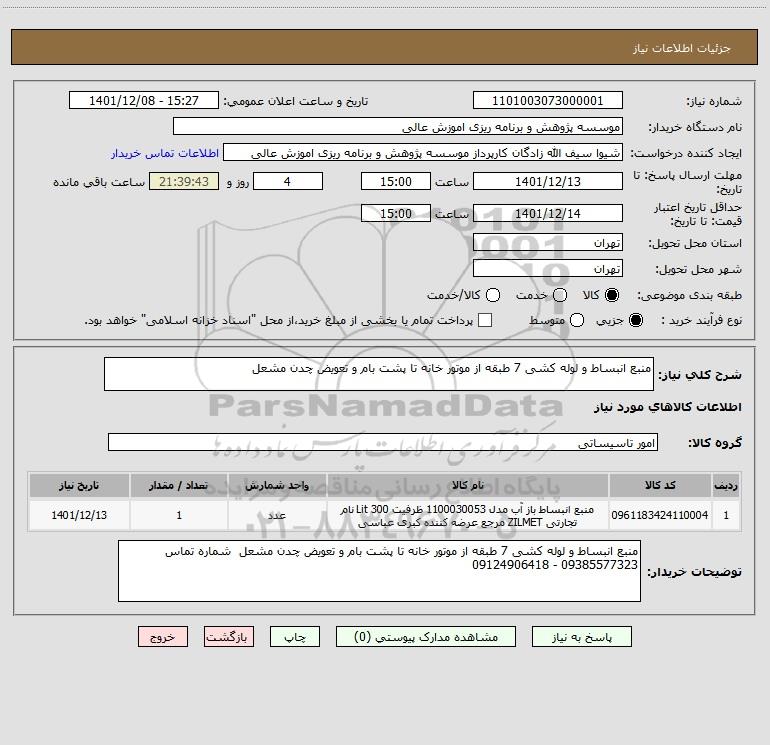Select the کالا/خدمت radio option
Viewport: 770px width, 745px height.
[493, 295]
